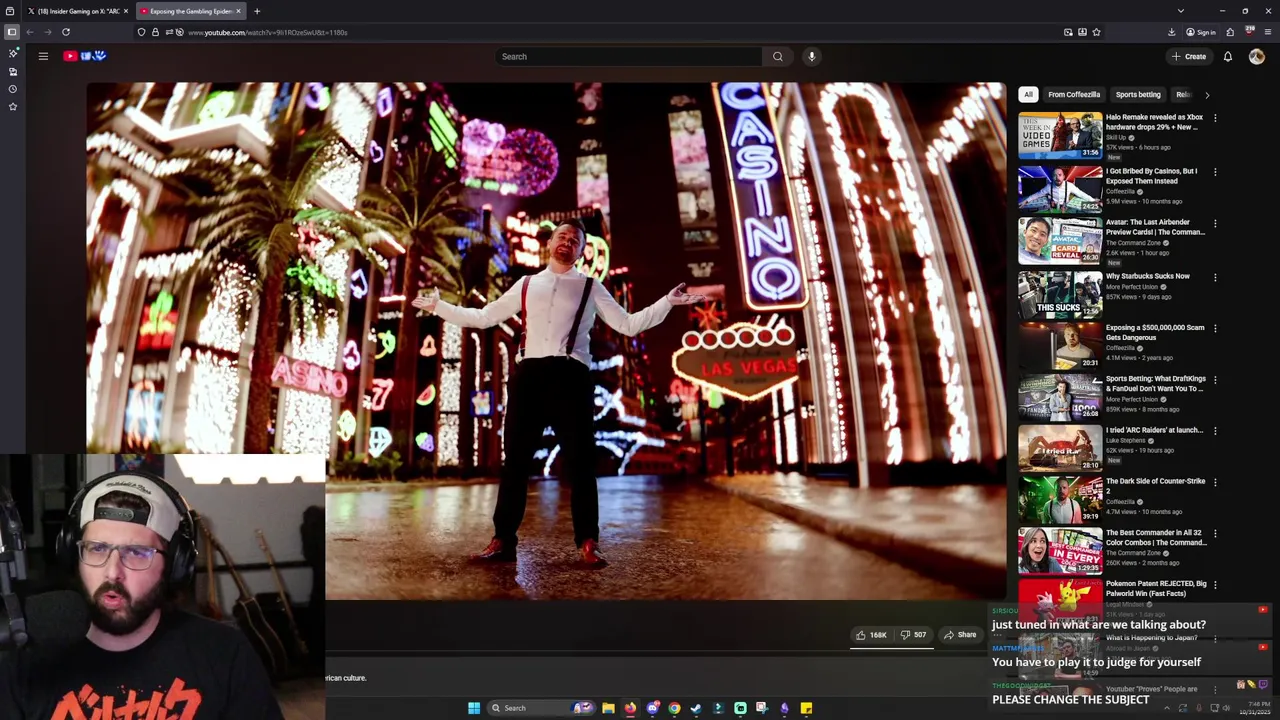This screenshot has width=1280, height=720.
Task: Open the Why Starbucks Sucks Now thumbnail
Action: (1060, 293)
